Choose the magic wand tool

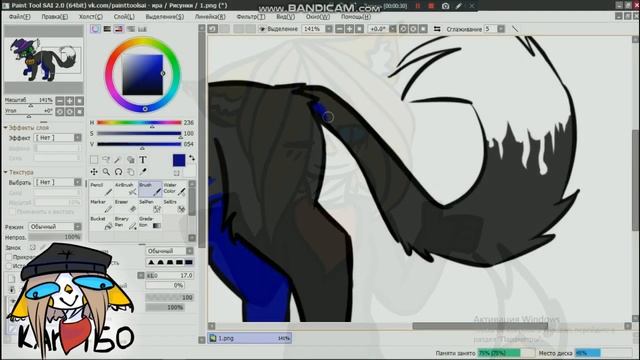click(118, 160)
